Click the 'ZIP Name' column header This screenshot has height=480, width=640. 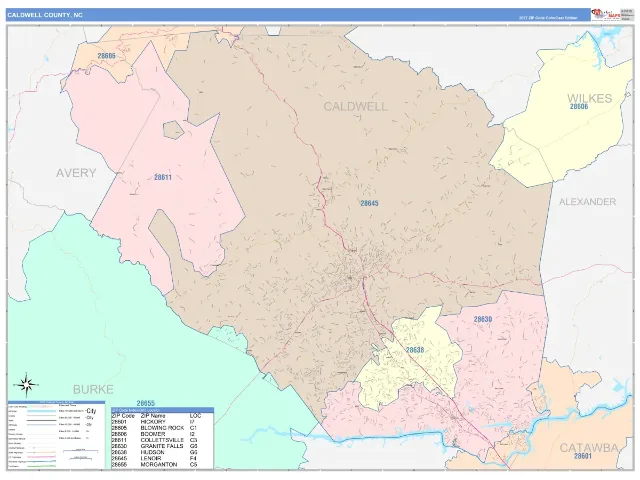[x=153, y=416]
